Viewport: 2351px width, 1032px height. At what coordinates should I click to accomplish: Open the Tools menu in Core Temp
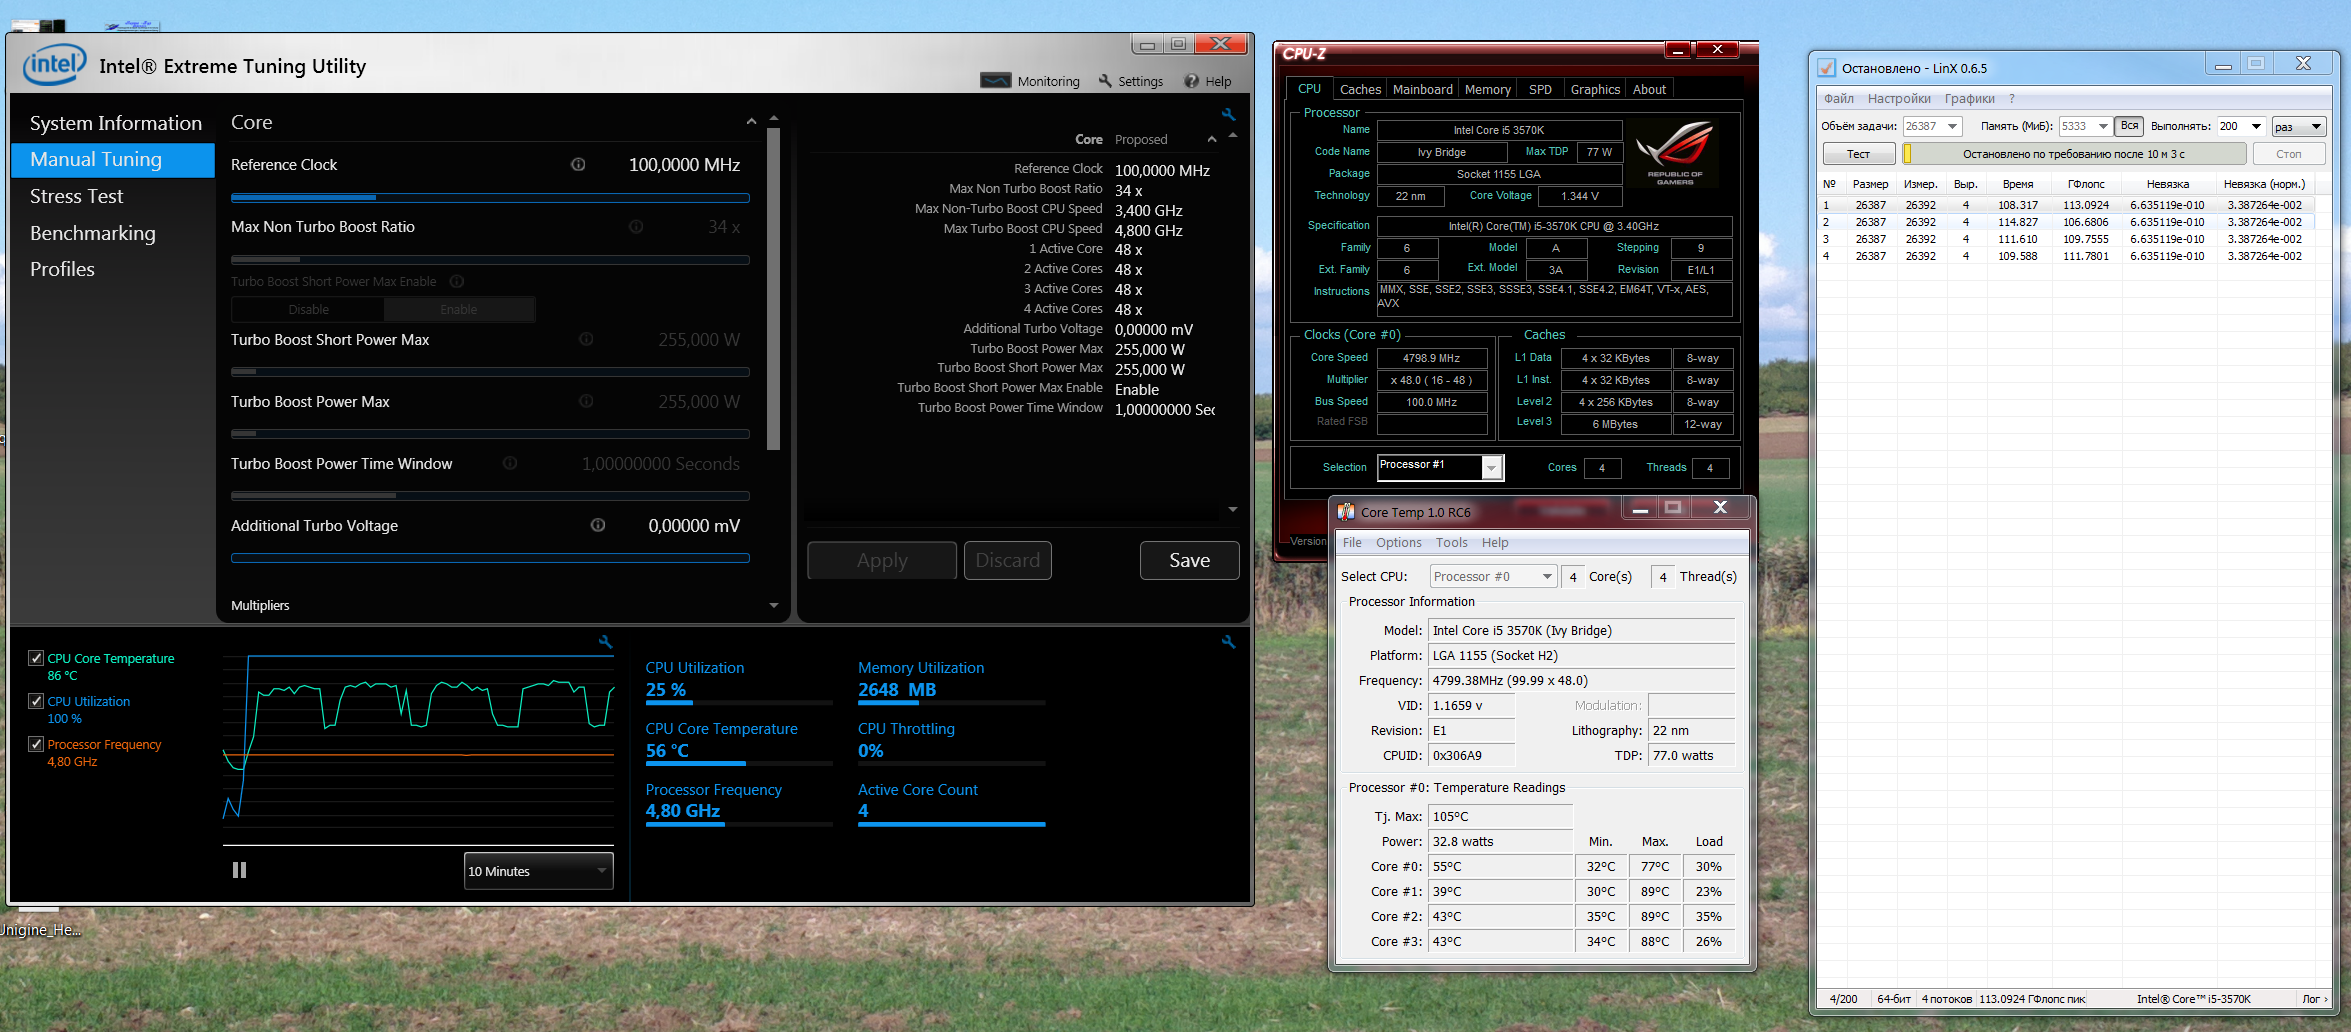click(1452, 542)
